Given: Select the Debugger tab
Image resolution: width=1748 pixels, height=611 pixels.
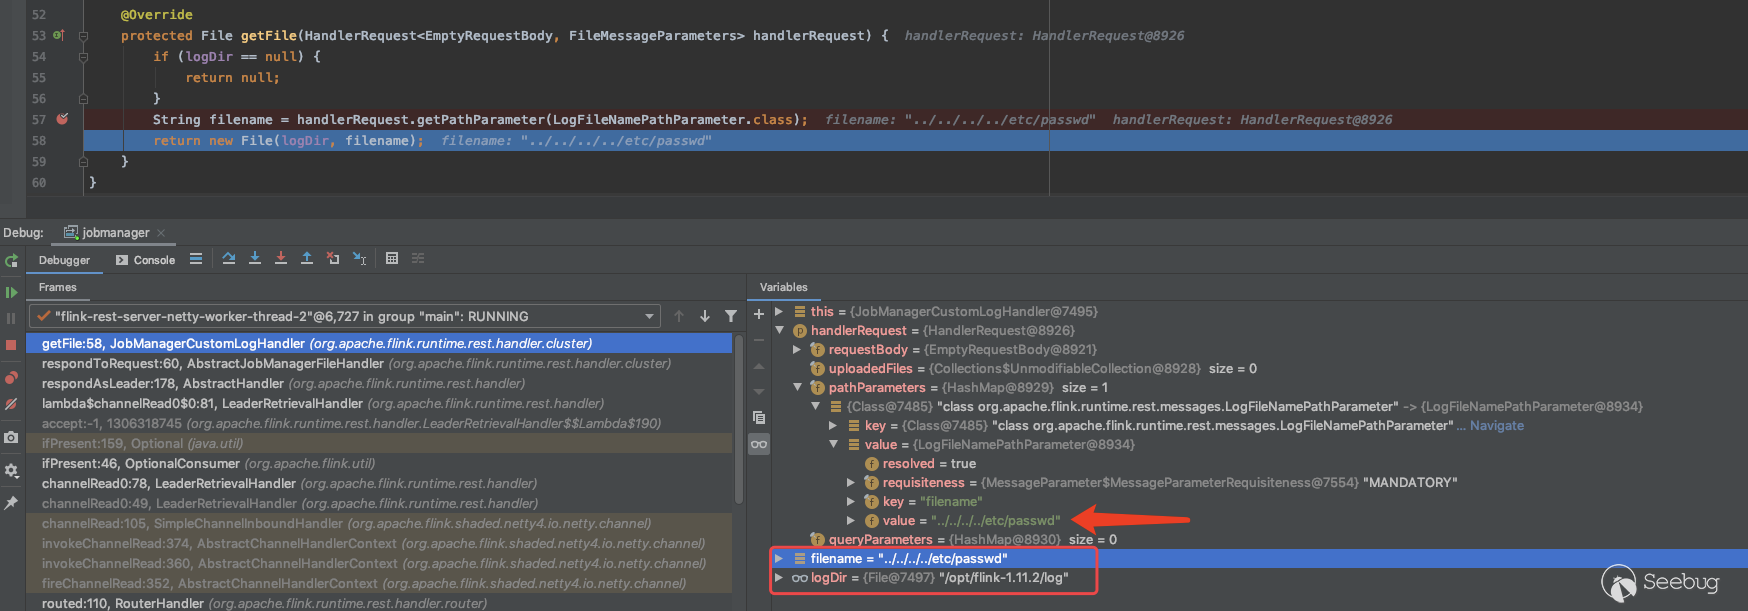Looking at the screenshot, I should (x=64, y=260).
